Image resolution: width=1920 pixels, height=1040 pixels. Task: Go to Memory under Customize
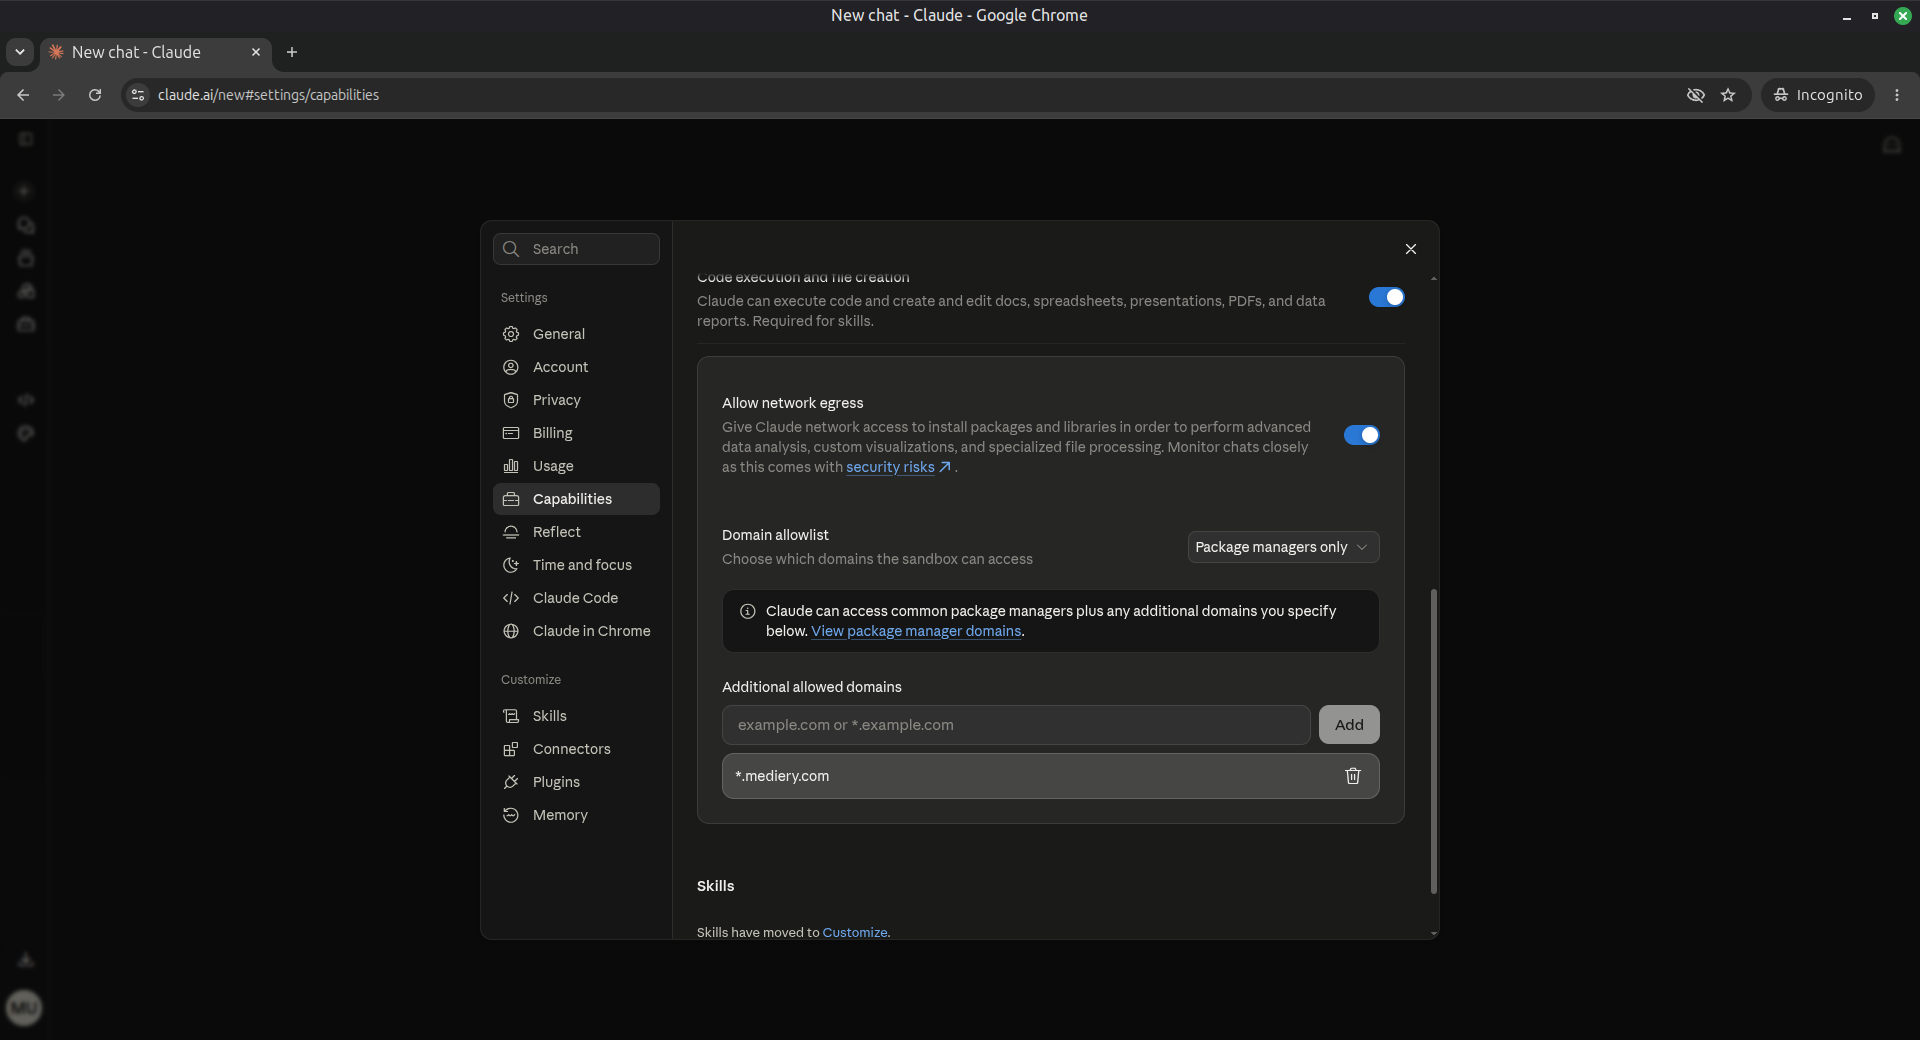[x=576, y=815]
